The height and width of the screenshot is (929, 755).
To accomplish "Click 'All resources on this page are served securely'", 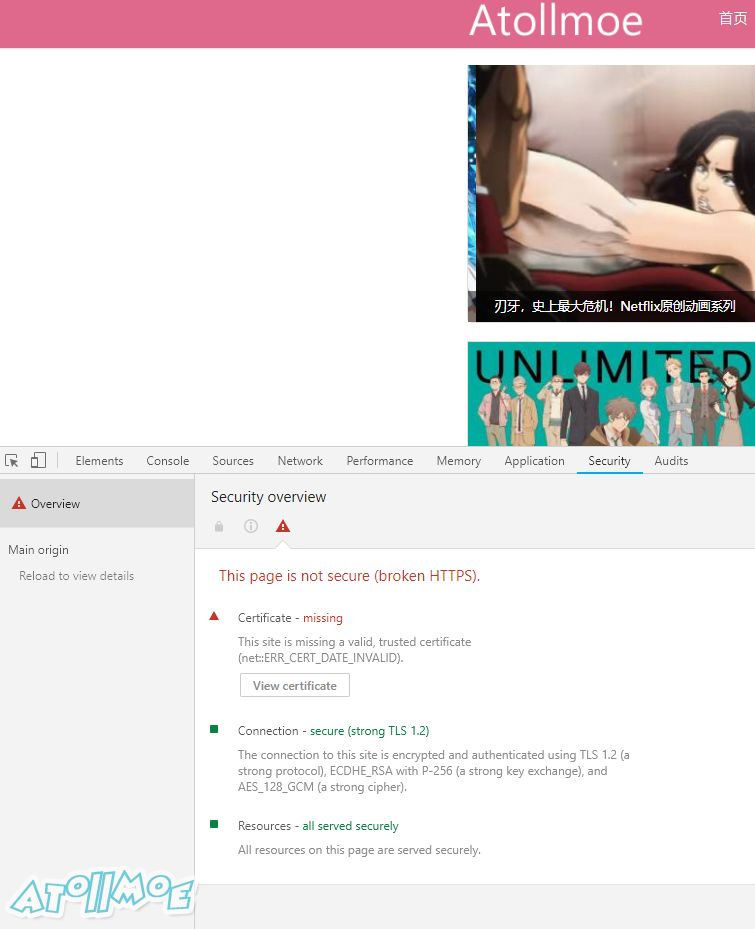I will (x=359, y=850).
